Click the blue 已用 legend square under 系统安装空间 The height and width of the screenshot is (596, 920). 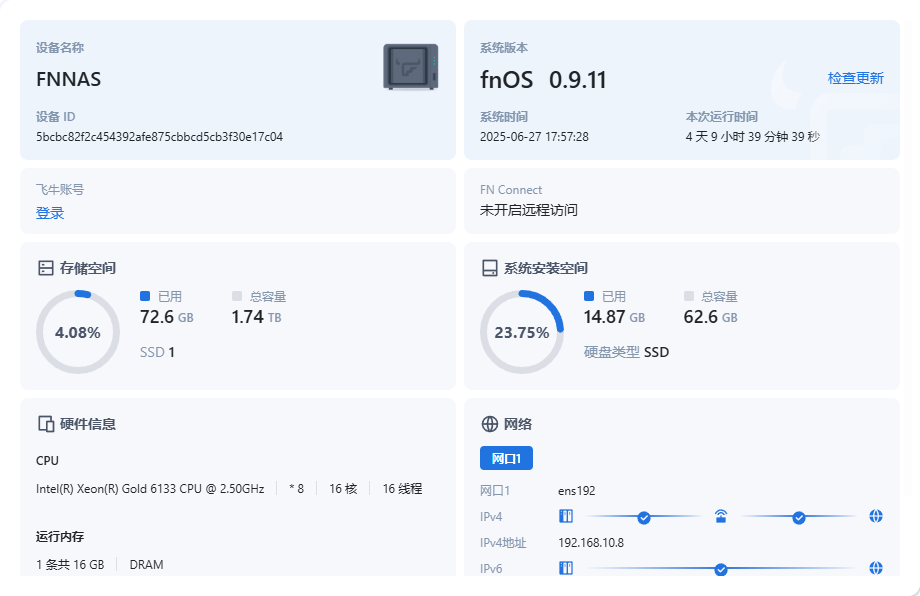click(x=589, y=296)
